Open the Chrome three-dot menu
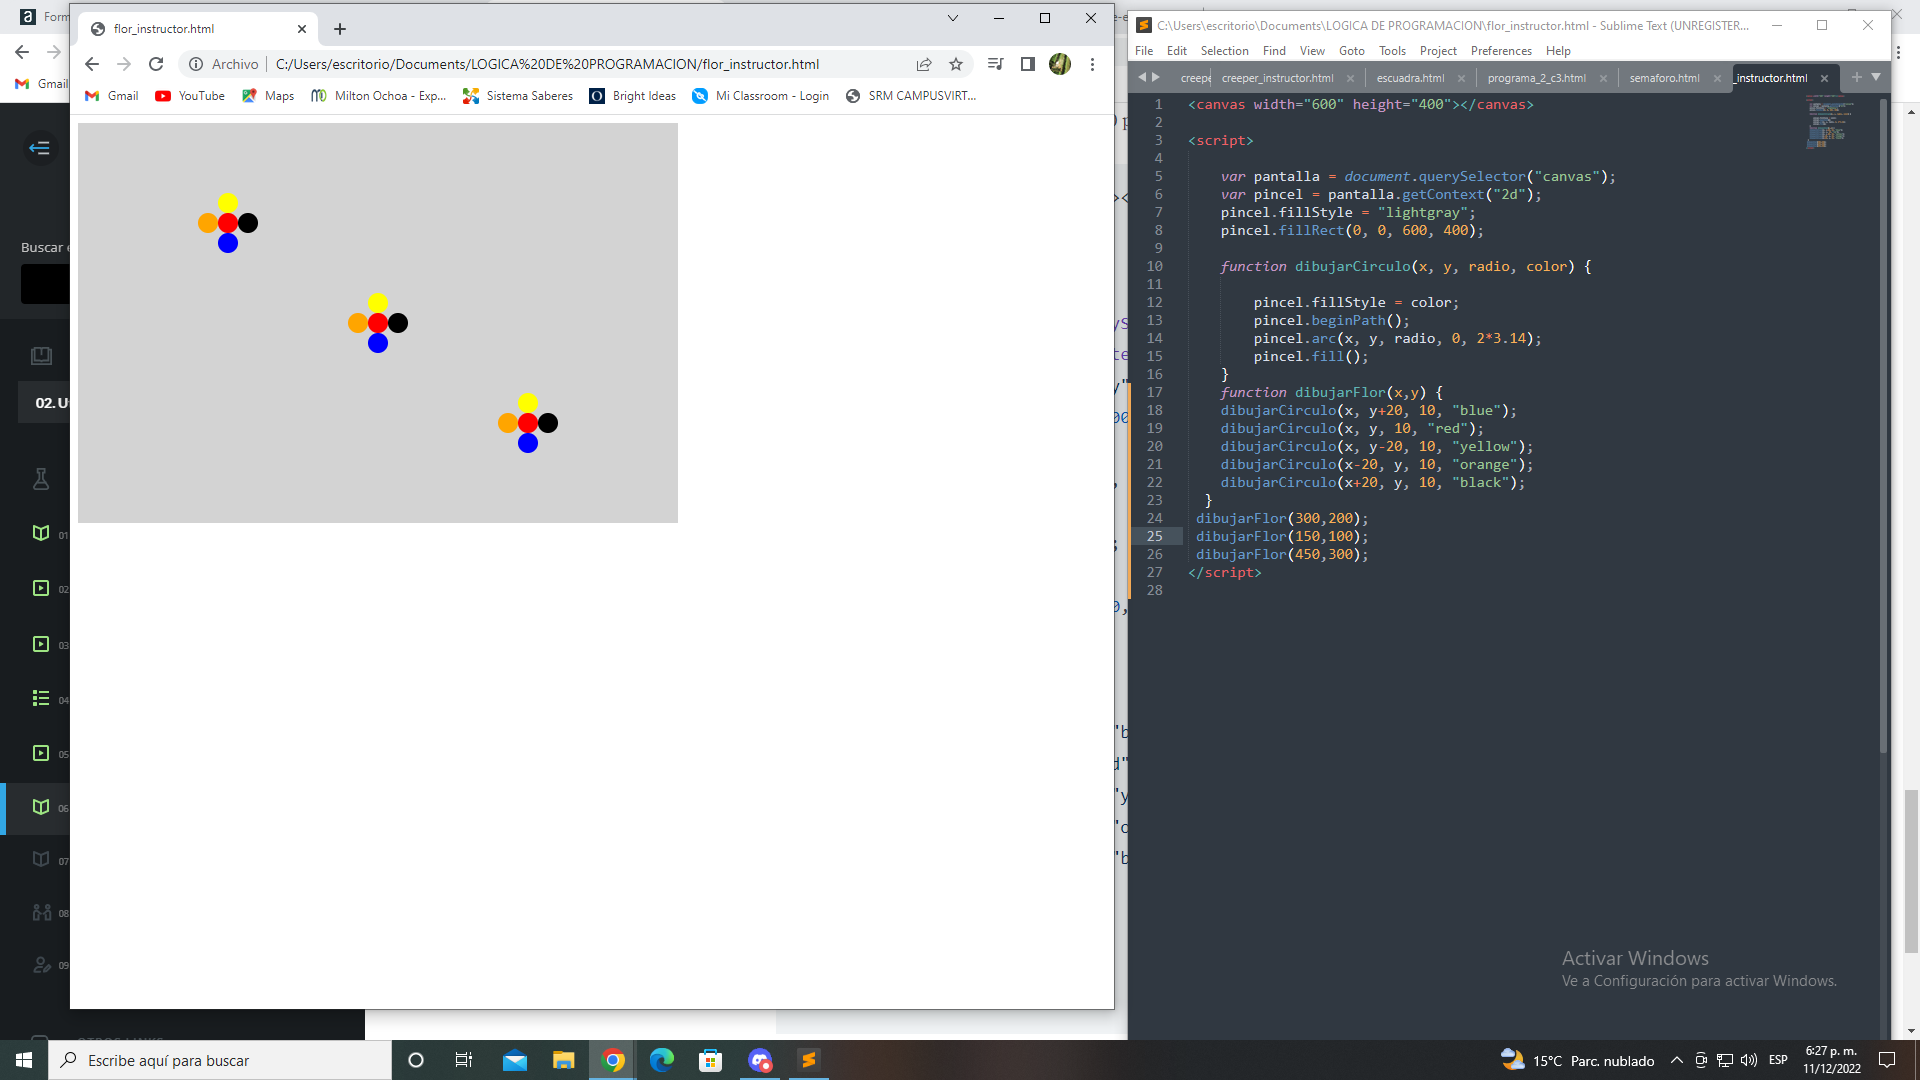Image resolution: width=1920 pixels, height=1080 pixels. 1092,64
